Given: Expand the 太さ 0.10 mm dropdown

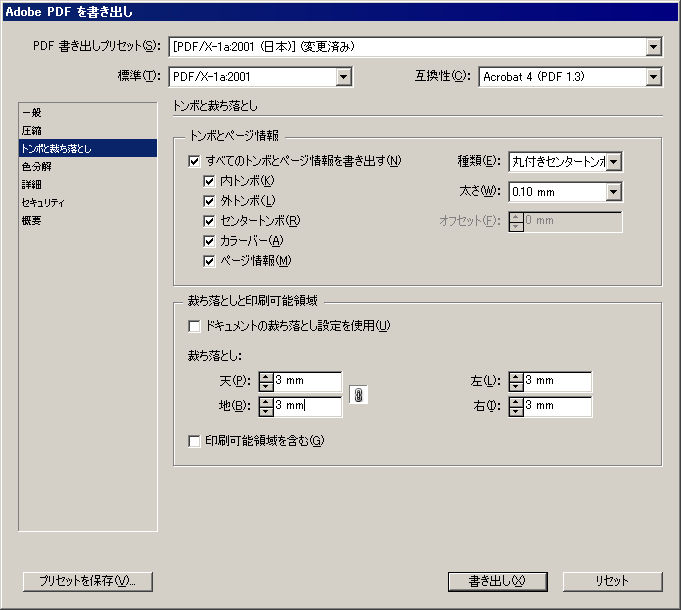Looking at the screenshot, I should tap(614, 191).
